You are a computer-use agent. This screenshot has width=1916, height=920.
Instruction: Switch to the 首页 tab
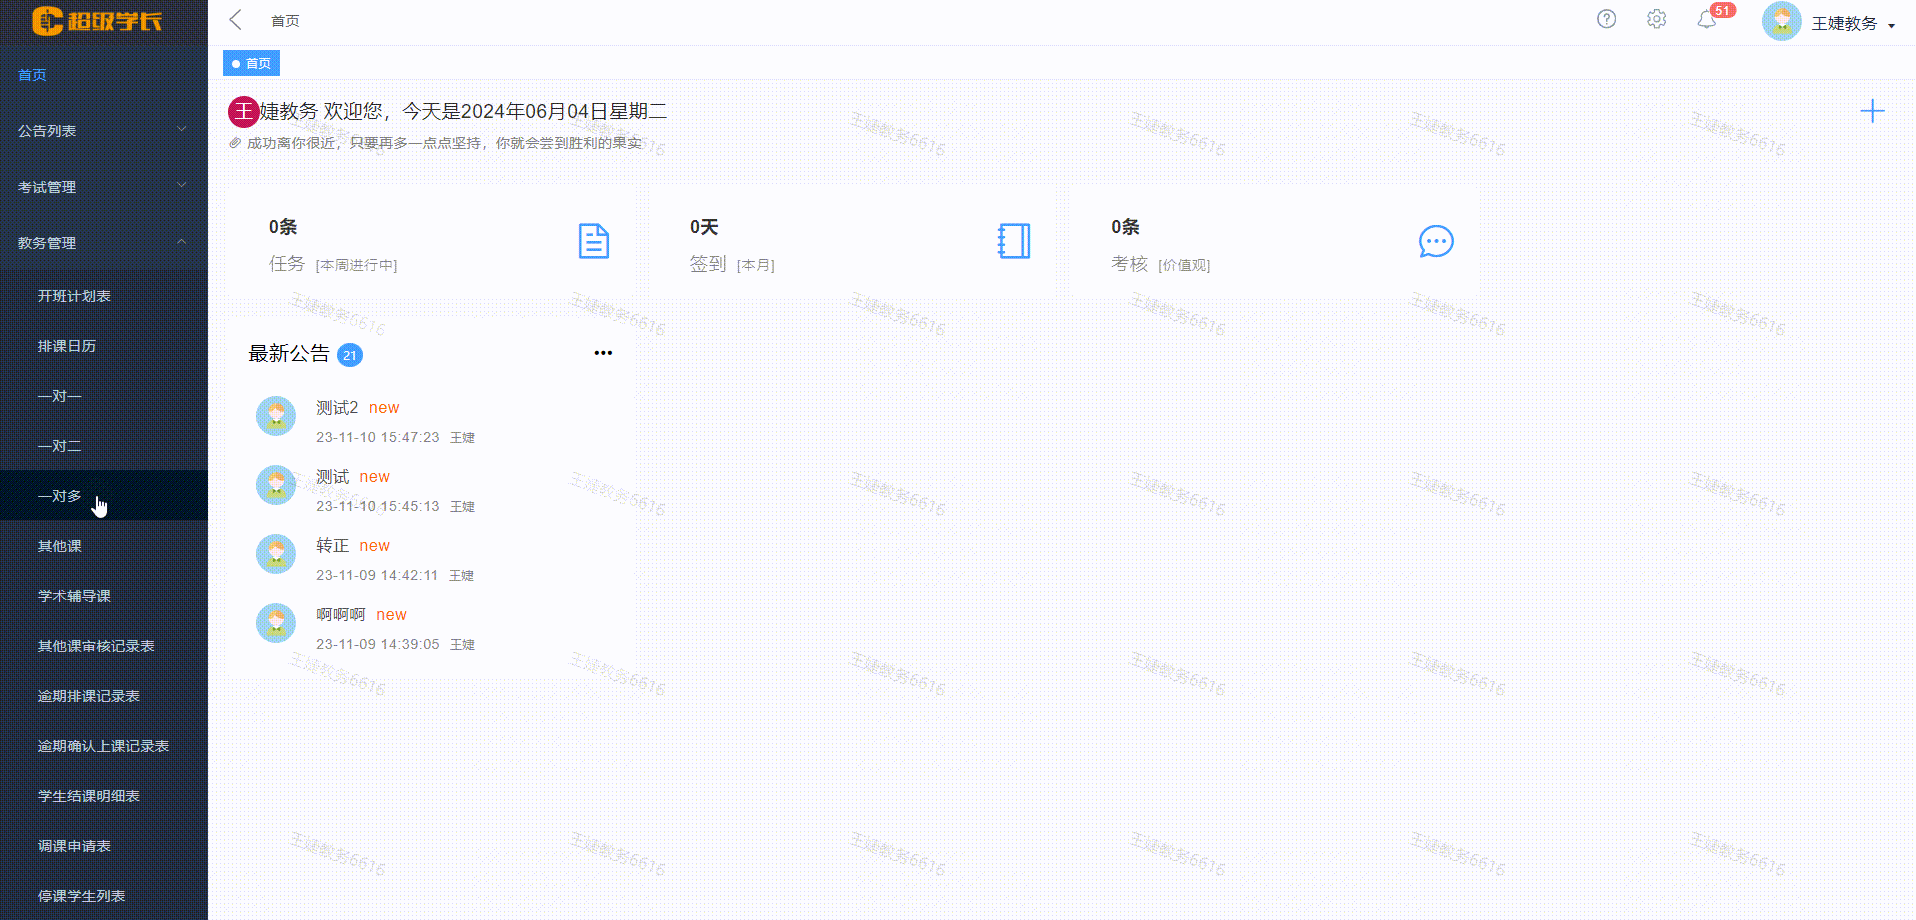(251, 62)
